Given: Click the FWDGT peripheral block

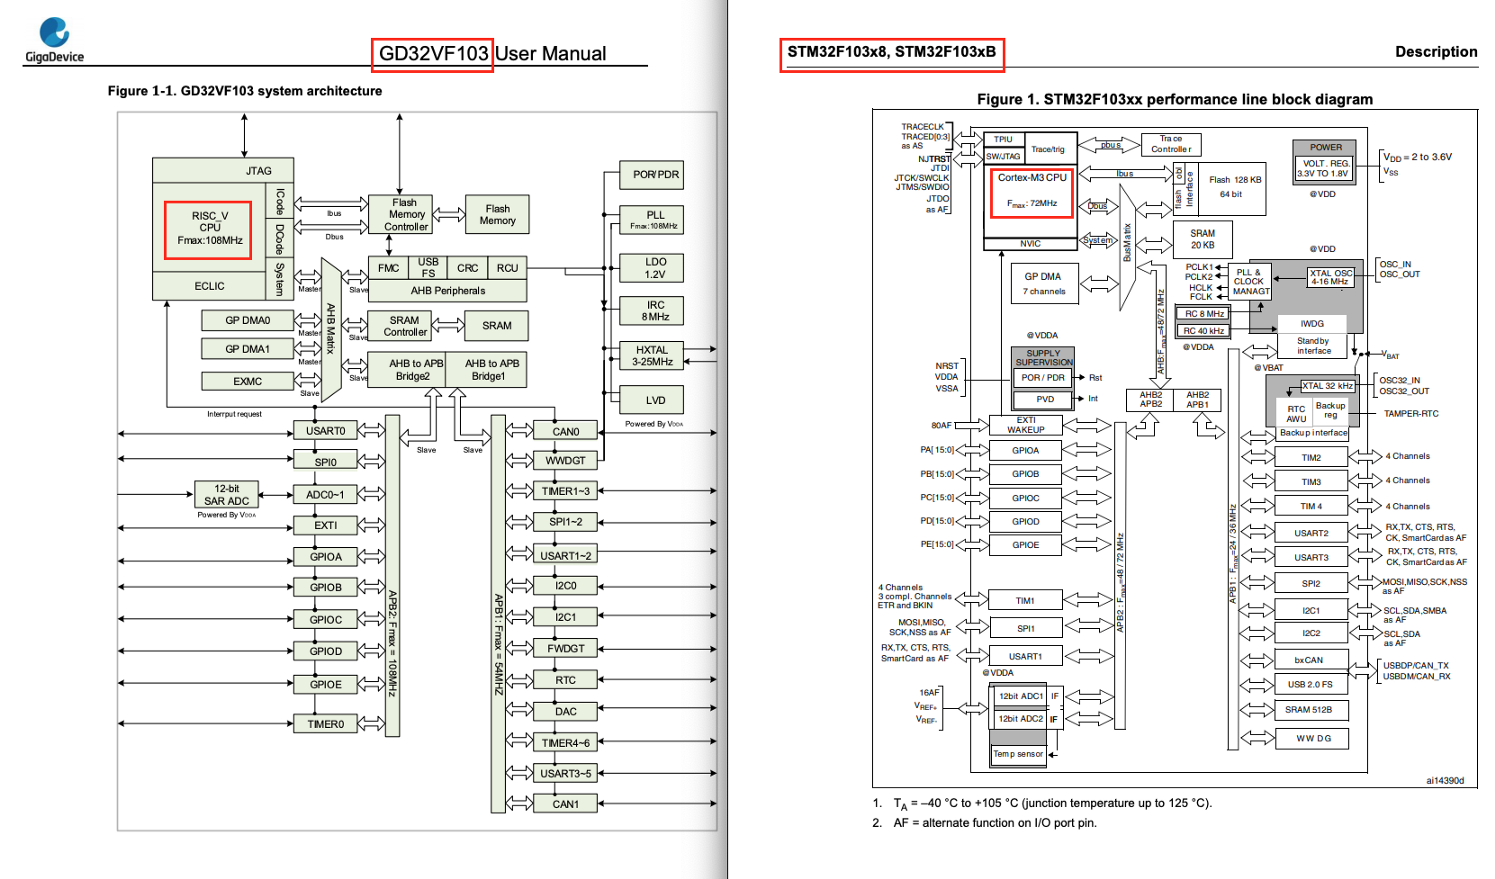Looking at the screenshot, I should click(x=565, y=649).
